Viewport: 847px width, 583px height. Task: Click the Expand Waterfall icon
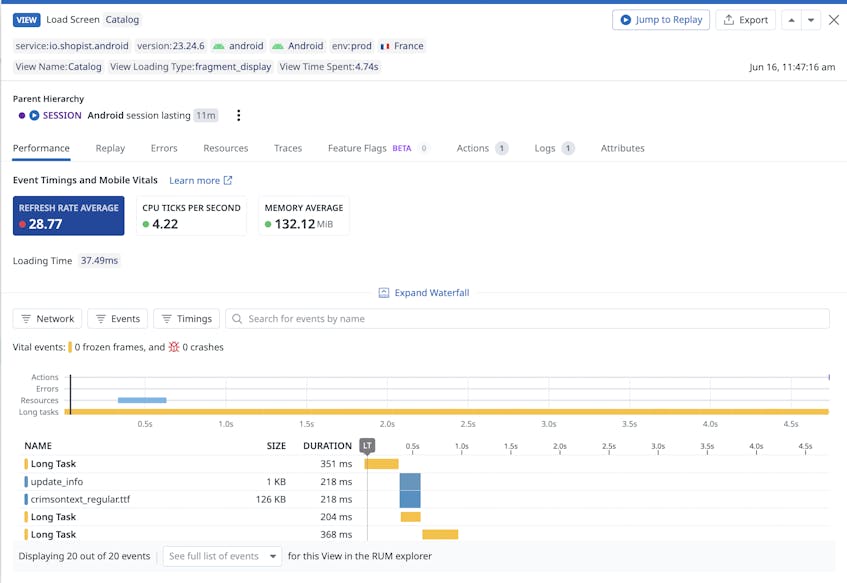(x=384, y=293)
